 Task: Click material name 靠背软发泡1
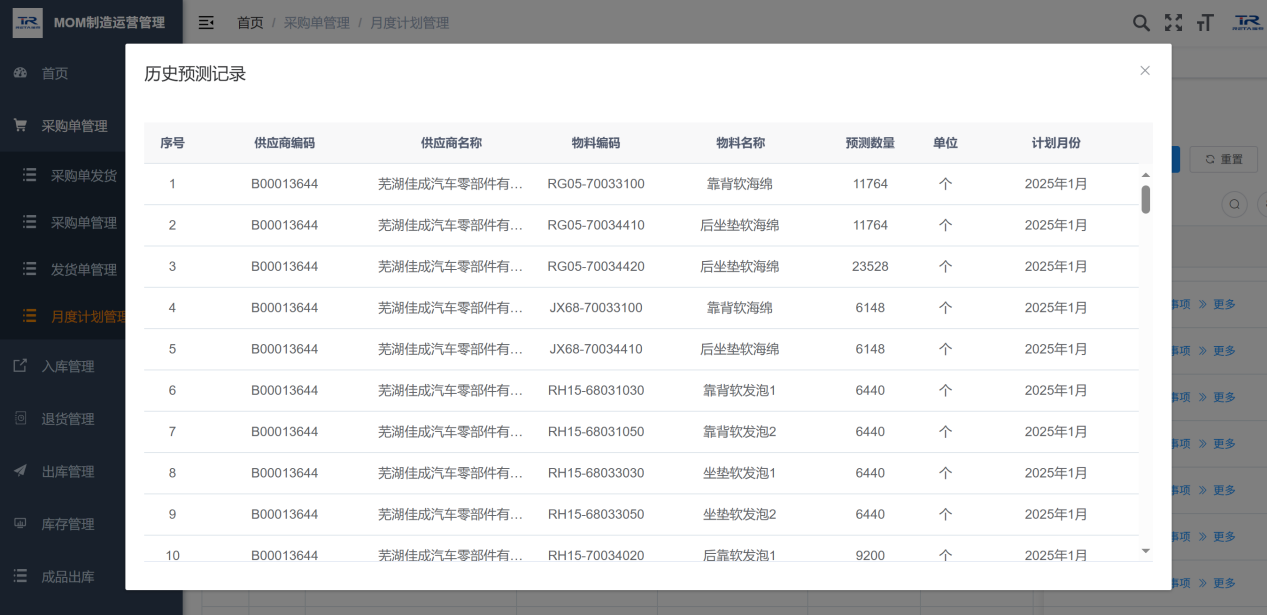coord(740,390)
